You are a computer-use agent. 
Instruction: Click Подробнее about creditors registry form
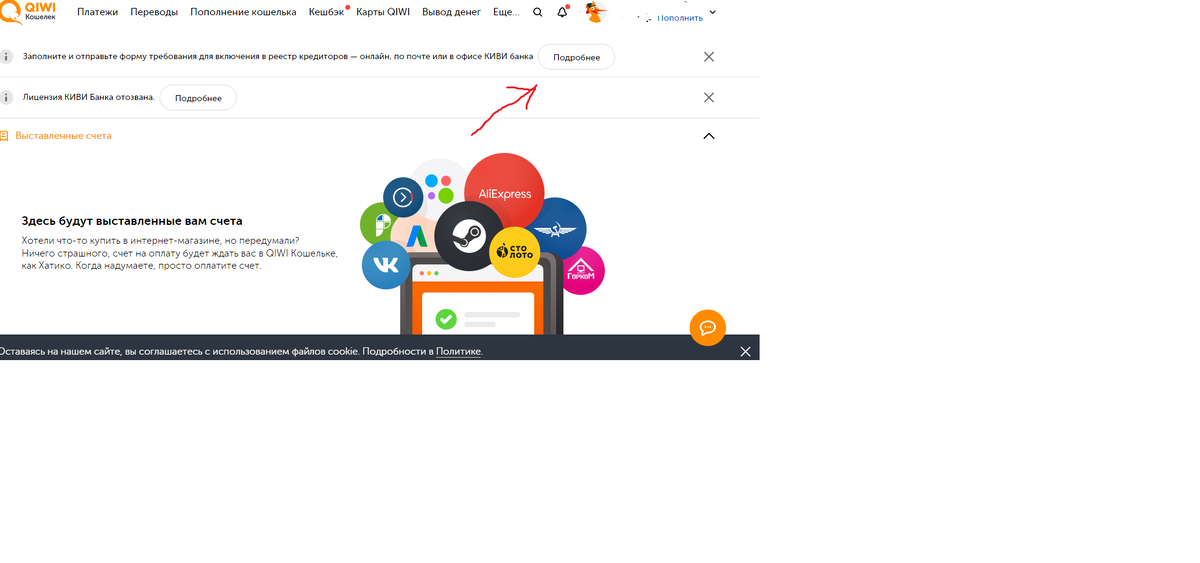(x=577, y=57)
